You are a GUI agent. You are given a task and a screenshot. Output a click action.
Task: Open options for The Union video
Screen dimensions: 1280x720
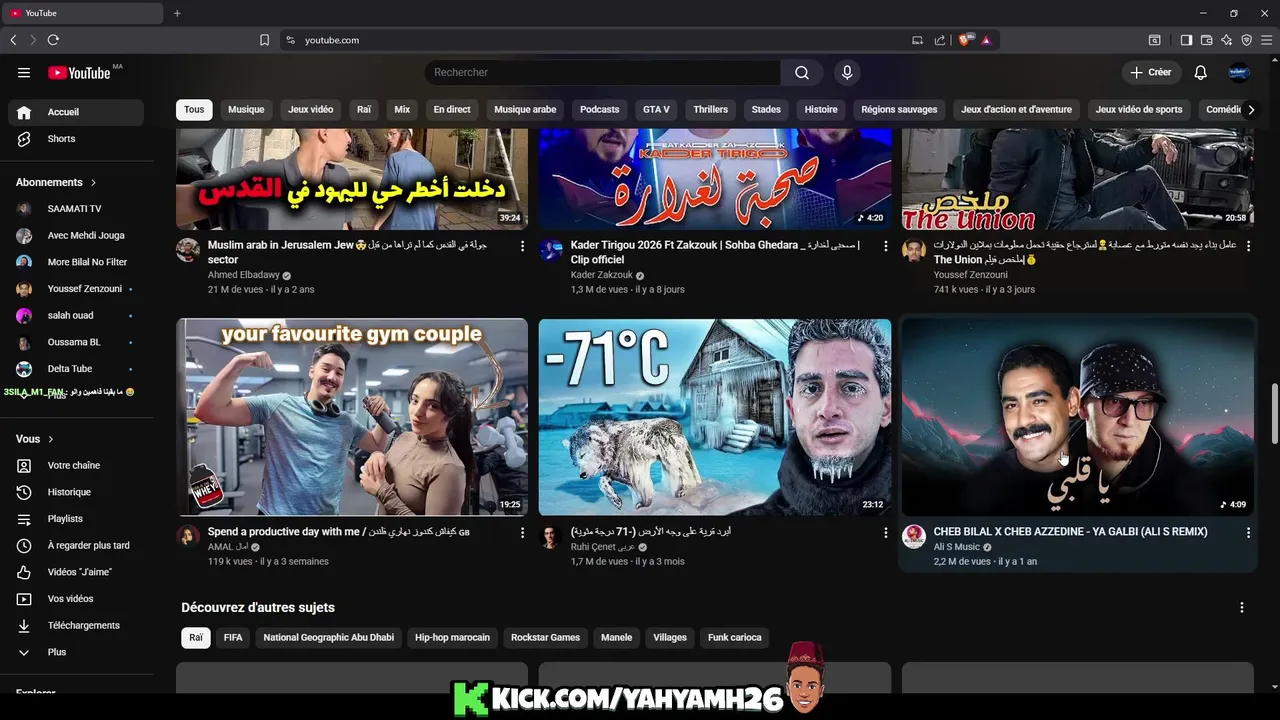(1248, 246)
